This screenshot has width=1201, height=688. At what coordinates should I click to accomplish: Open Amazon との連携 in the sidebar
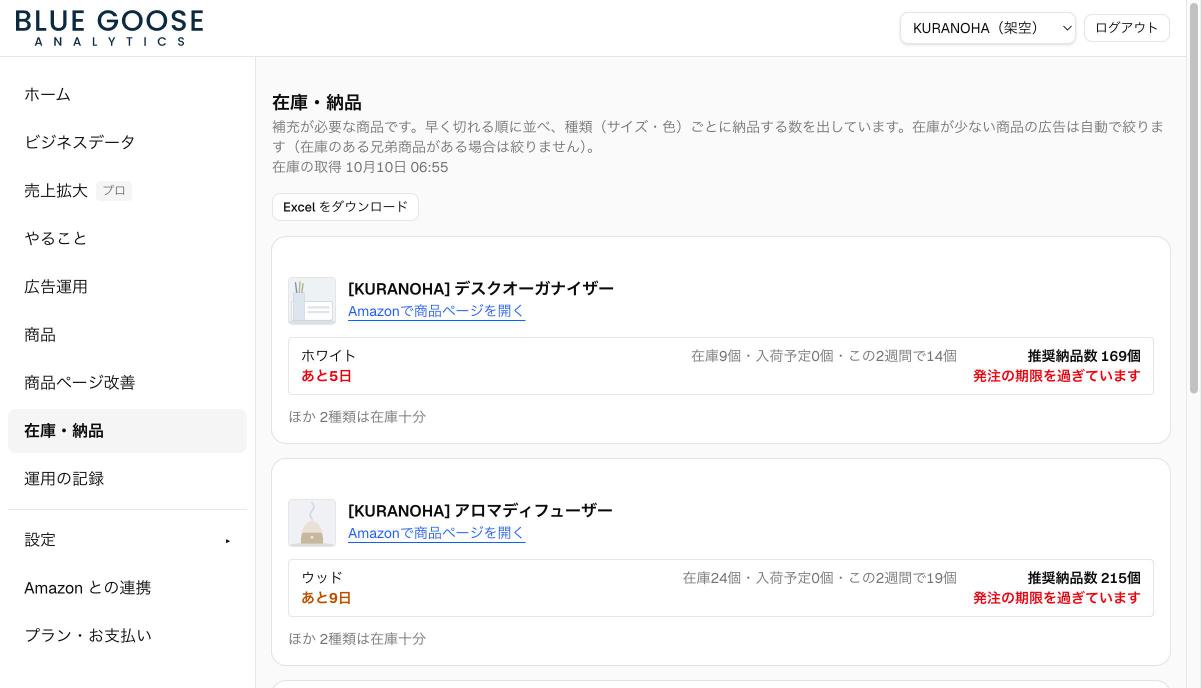[x=127, y=587]
